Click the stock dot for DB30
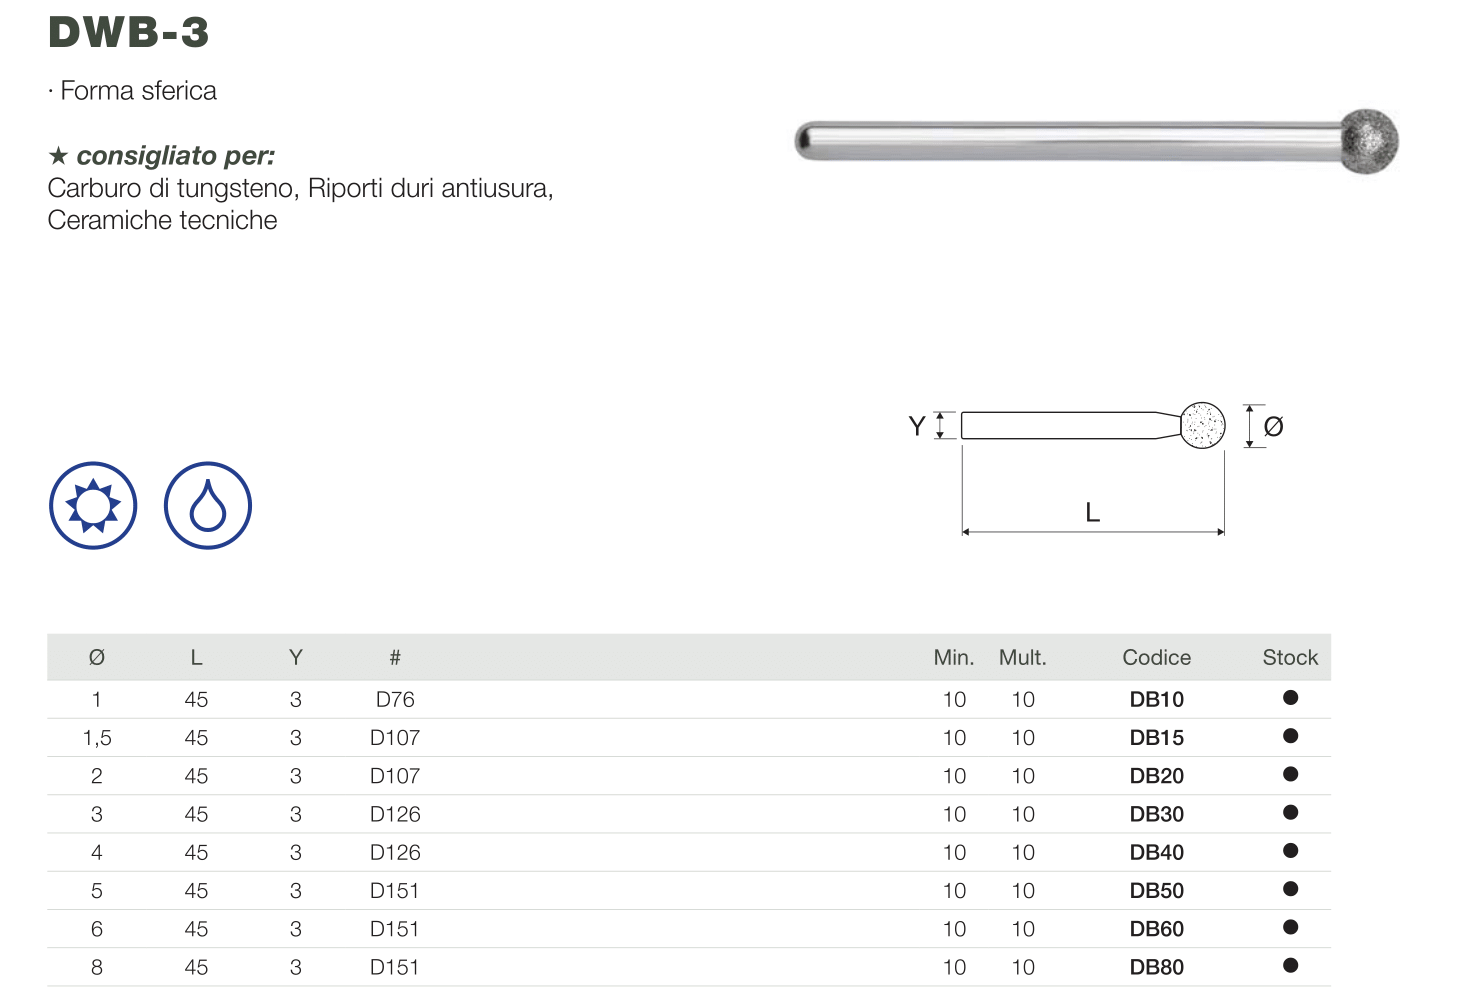Screen dimensions: 1476x998 click(1290, 813)
